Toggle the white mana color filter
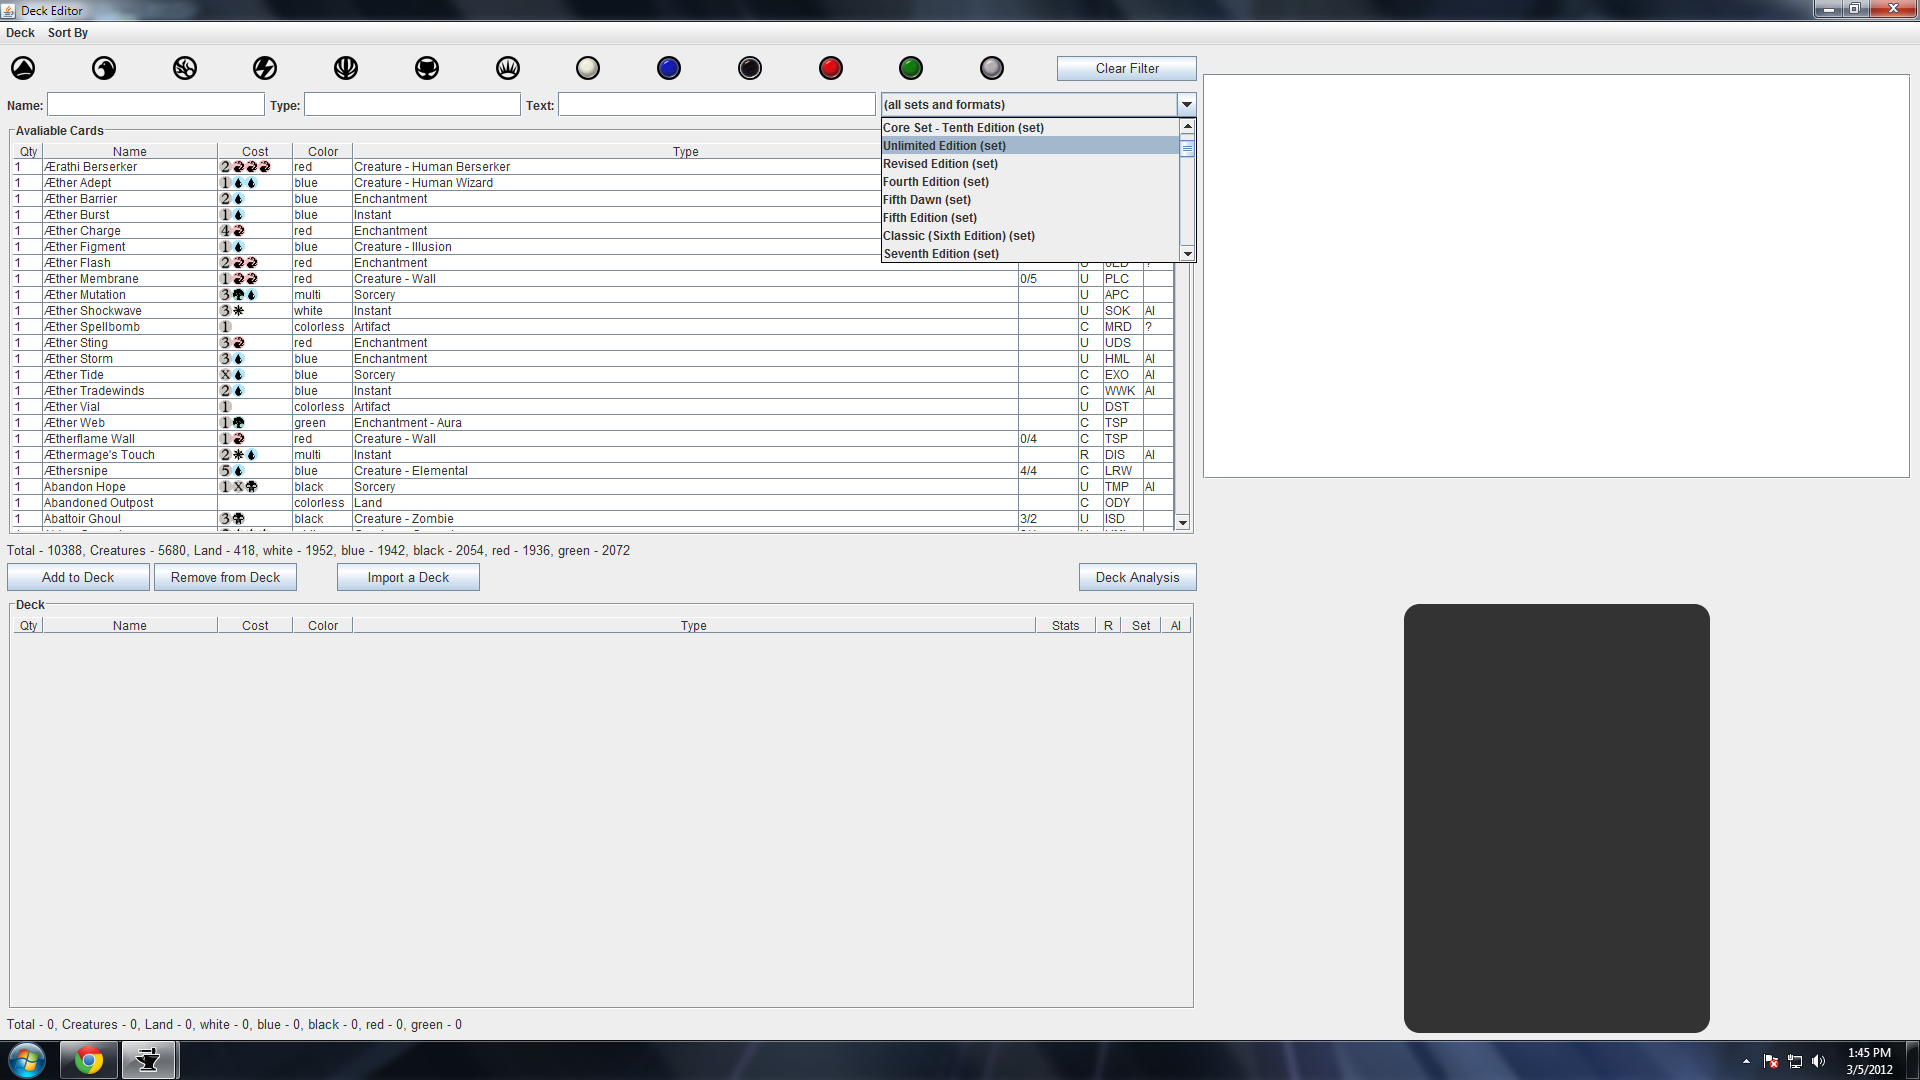 pos(588,68)
